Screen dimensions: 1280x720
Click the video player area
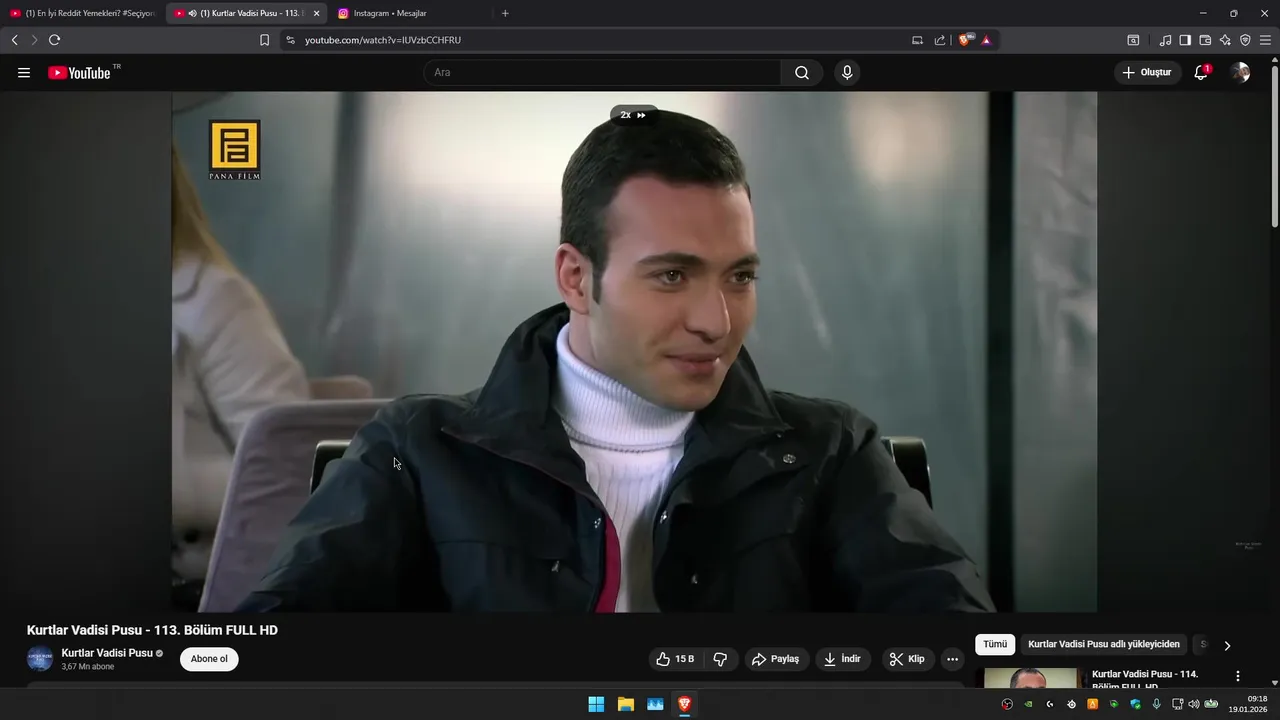coord(634,351)
